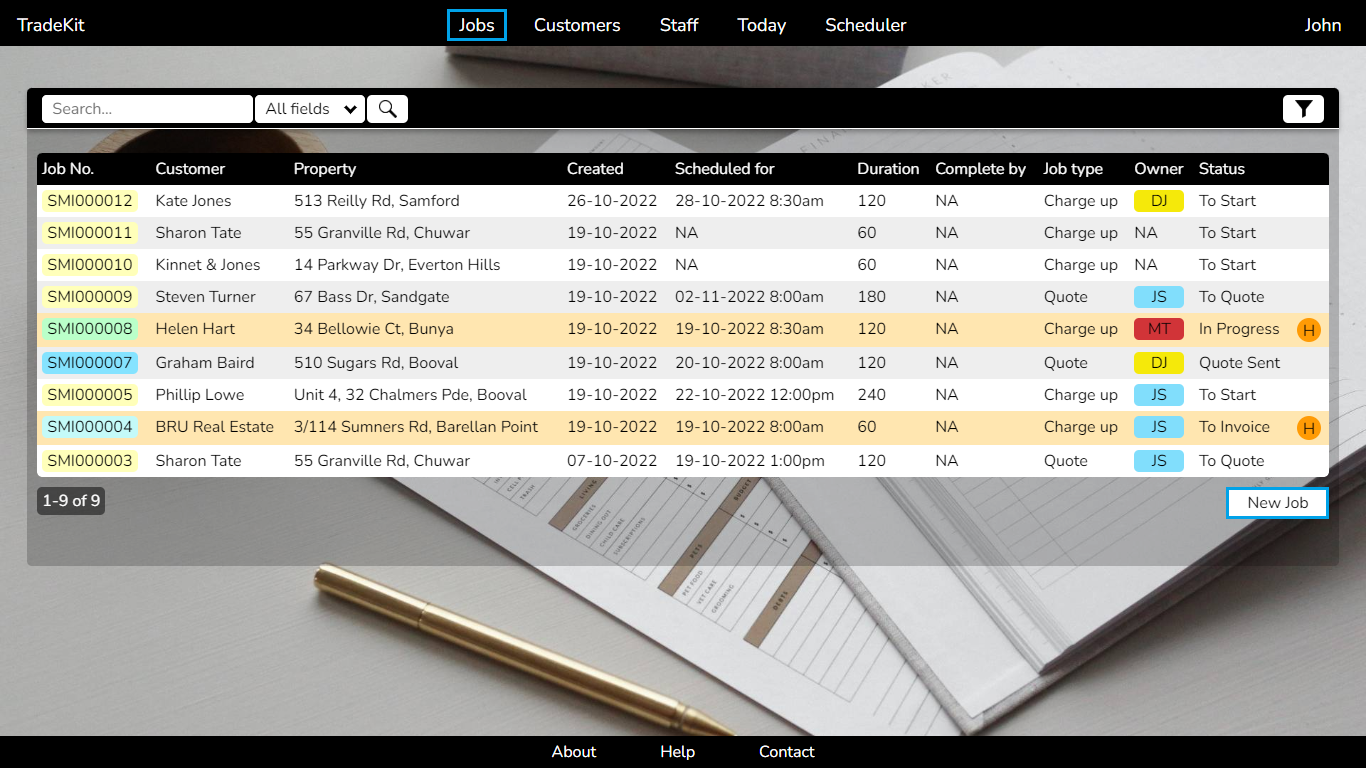This screenshot has width=1366, height=768.
Task: Sort by the Status column header
Action: click(1222, 169)
